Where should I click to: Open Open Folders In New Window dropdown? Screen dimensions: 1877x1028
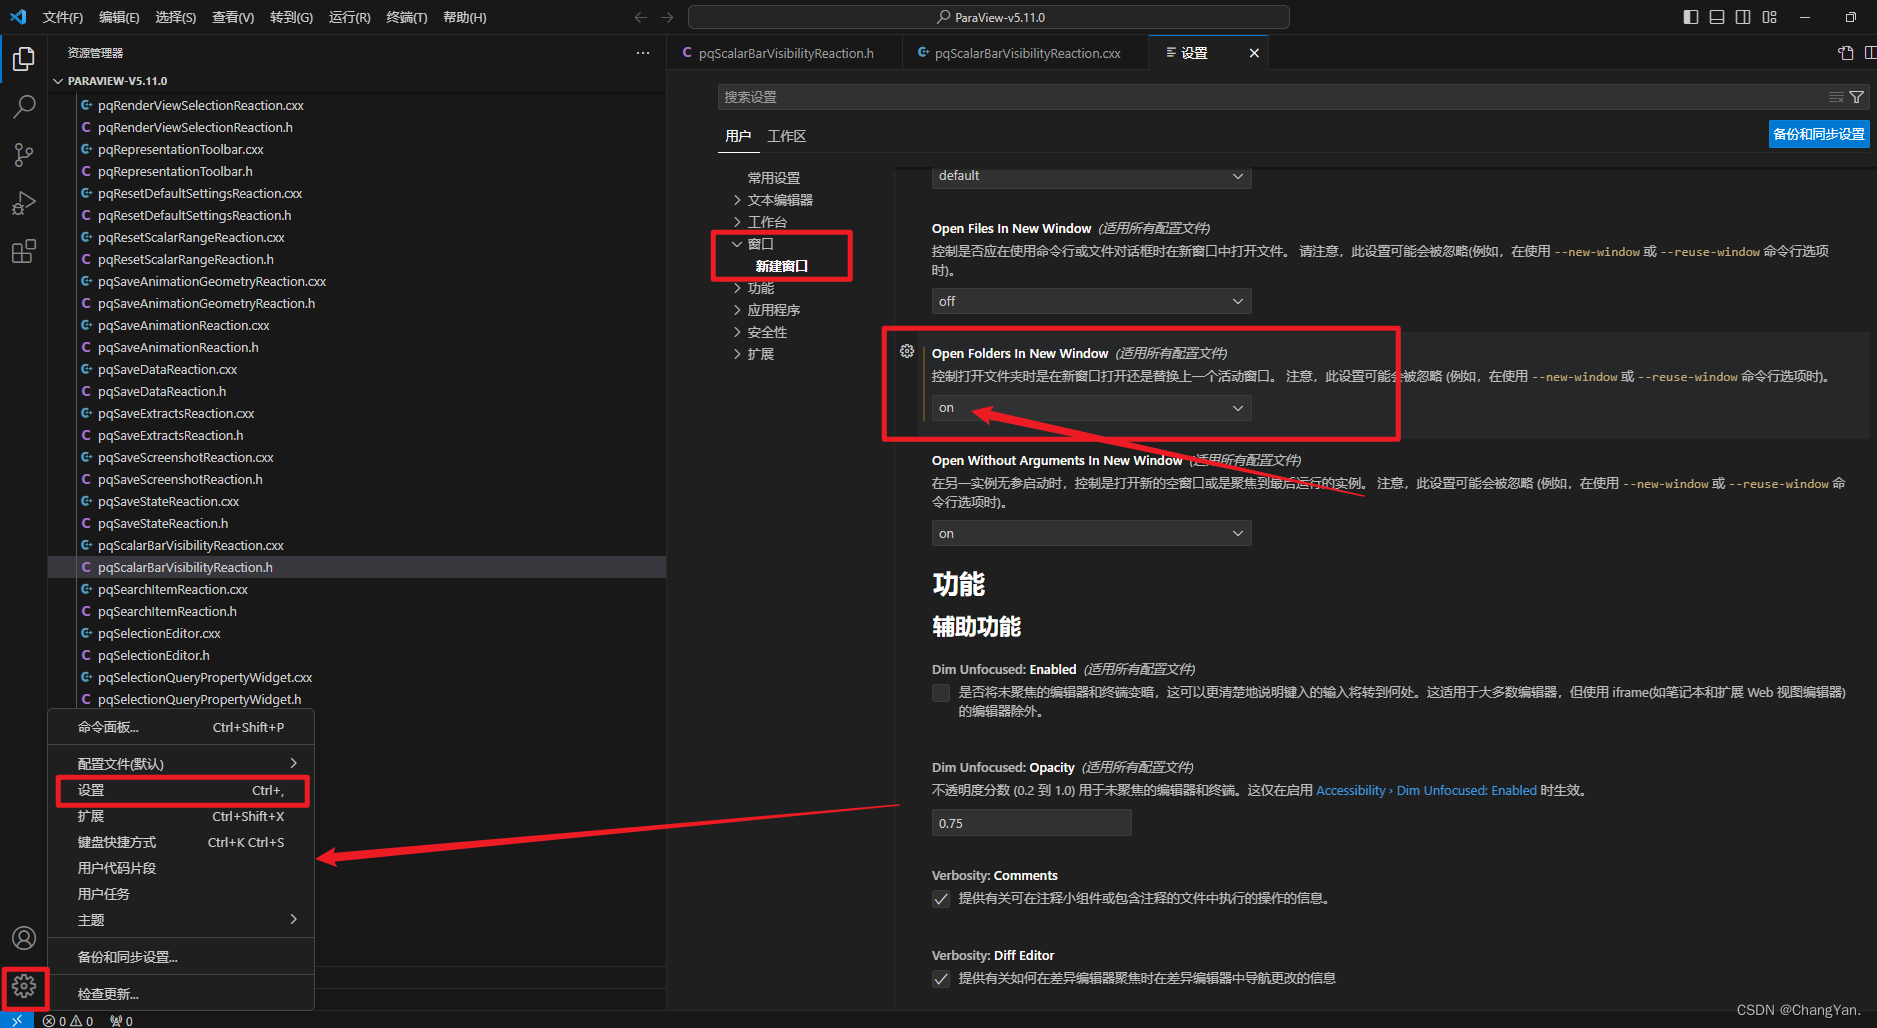tap(1091, 408)
